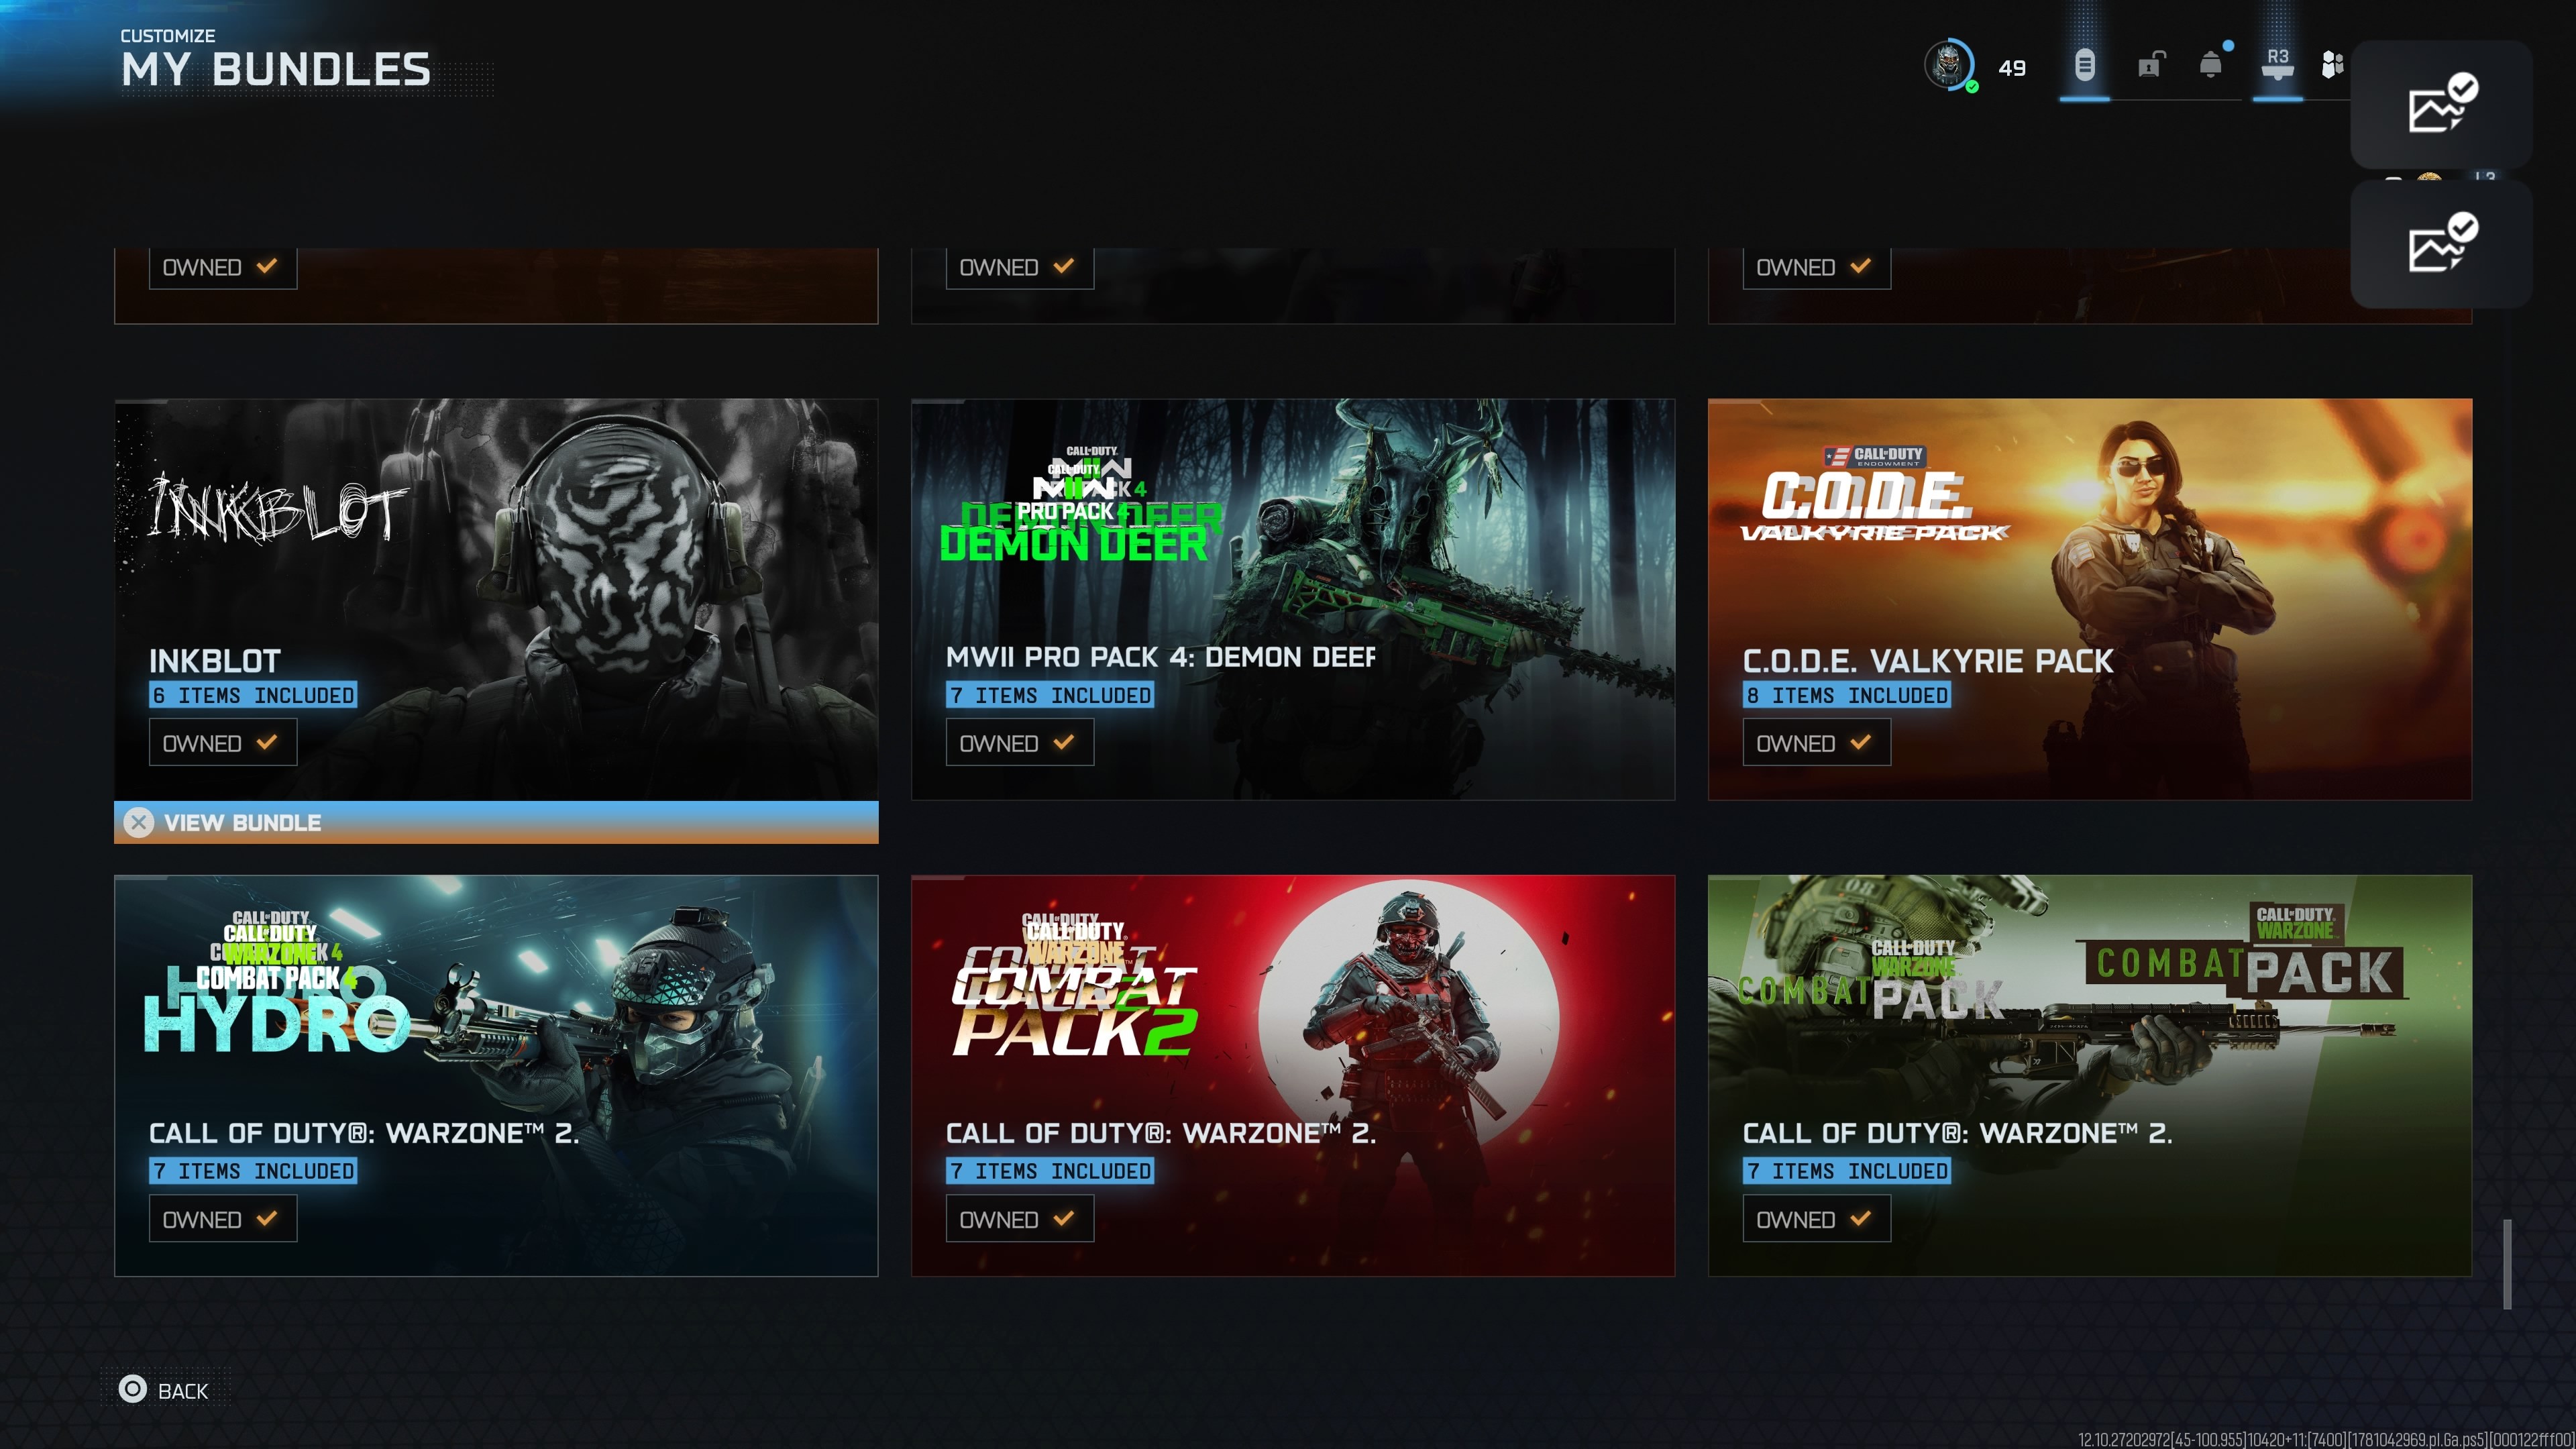
Task: Open the pill-shaped menu icon beside level 49
Action: pos(2084,66)
